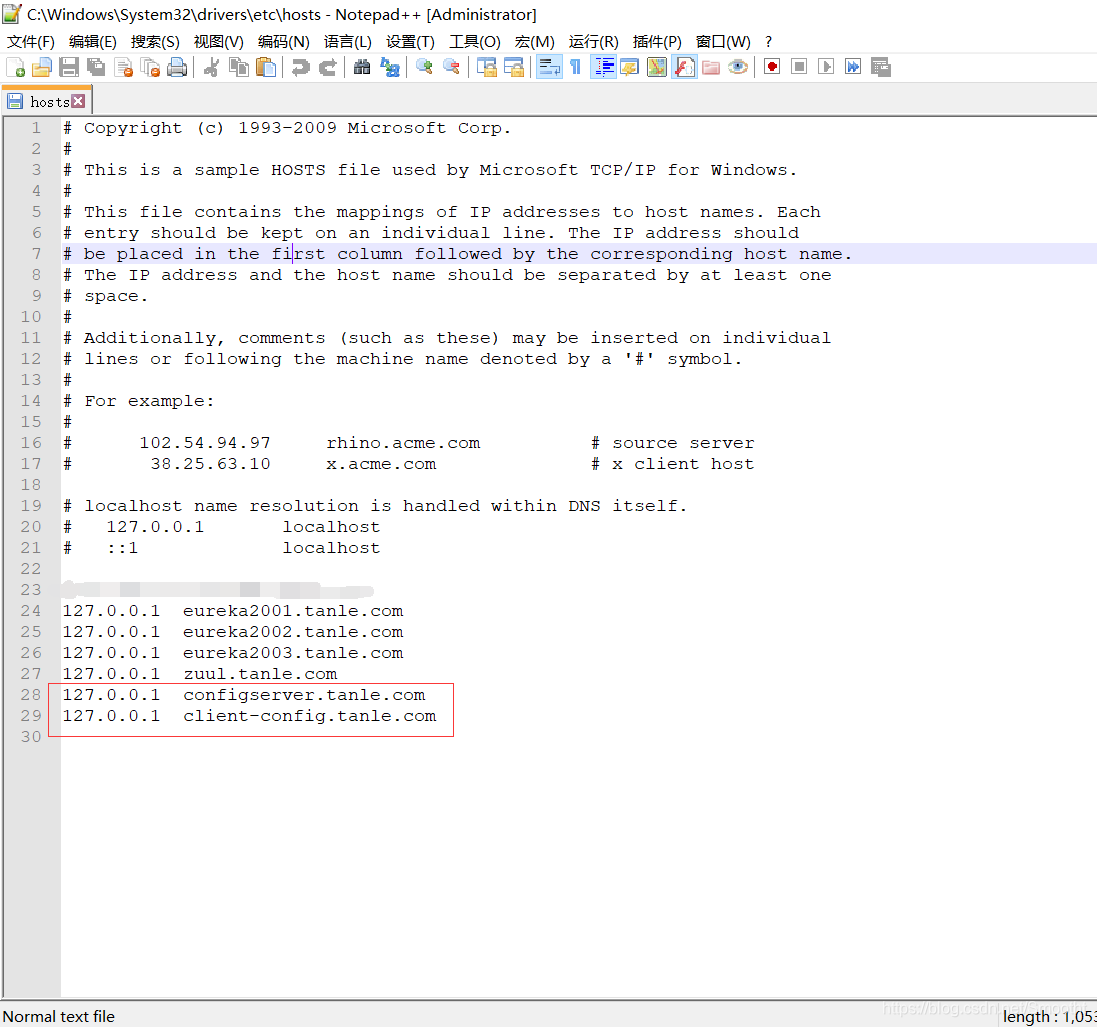Click the word 'For example:' text
Screen dimensions: 1097x1027
click(149, 401)
